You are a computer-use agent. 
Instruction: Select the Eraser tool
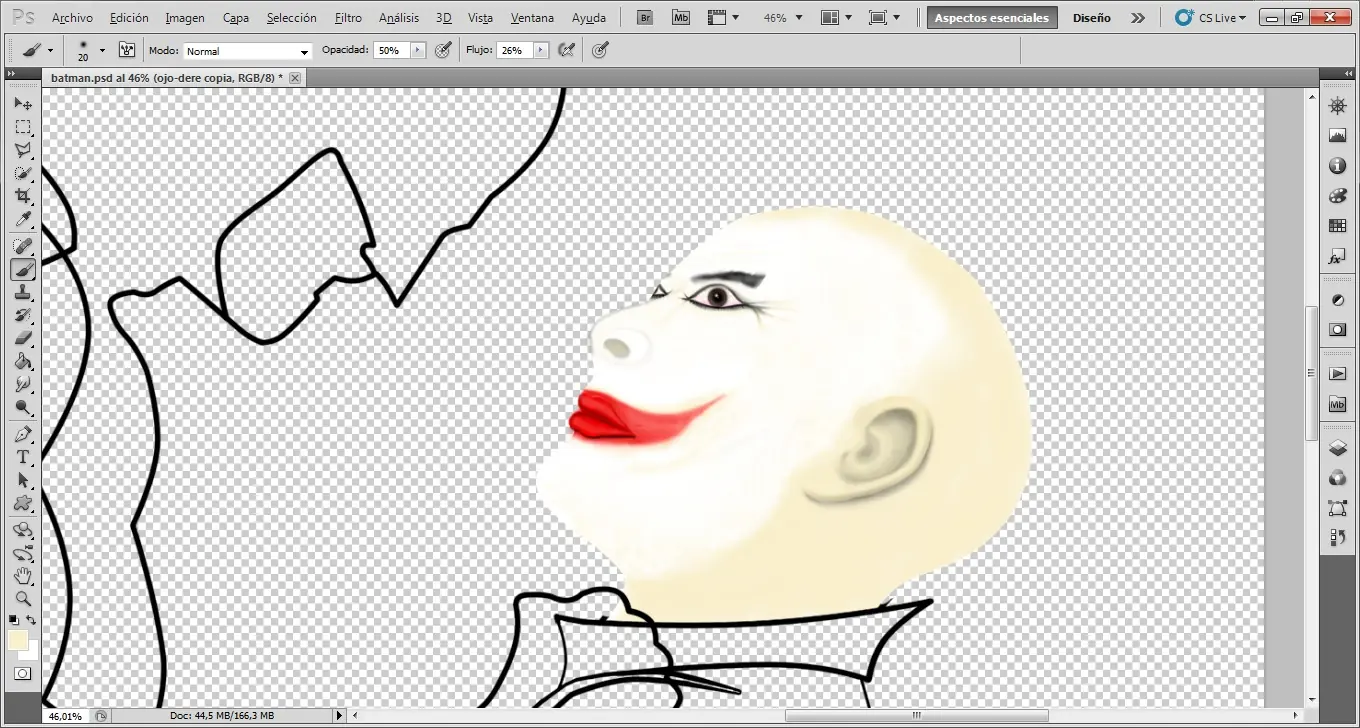(23, 338)
